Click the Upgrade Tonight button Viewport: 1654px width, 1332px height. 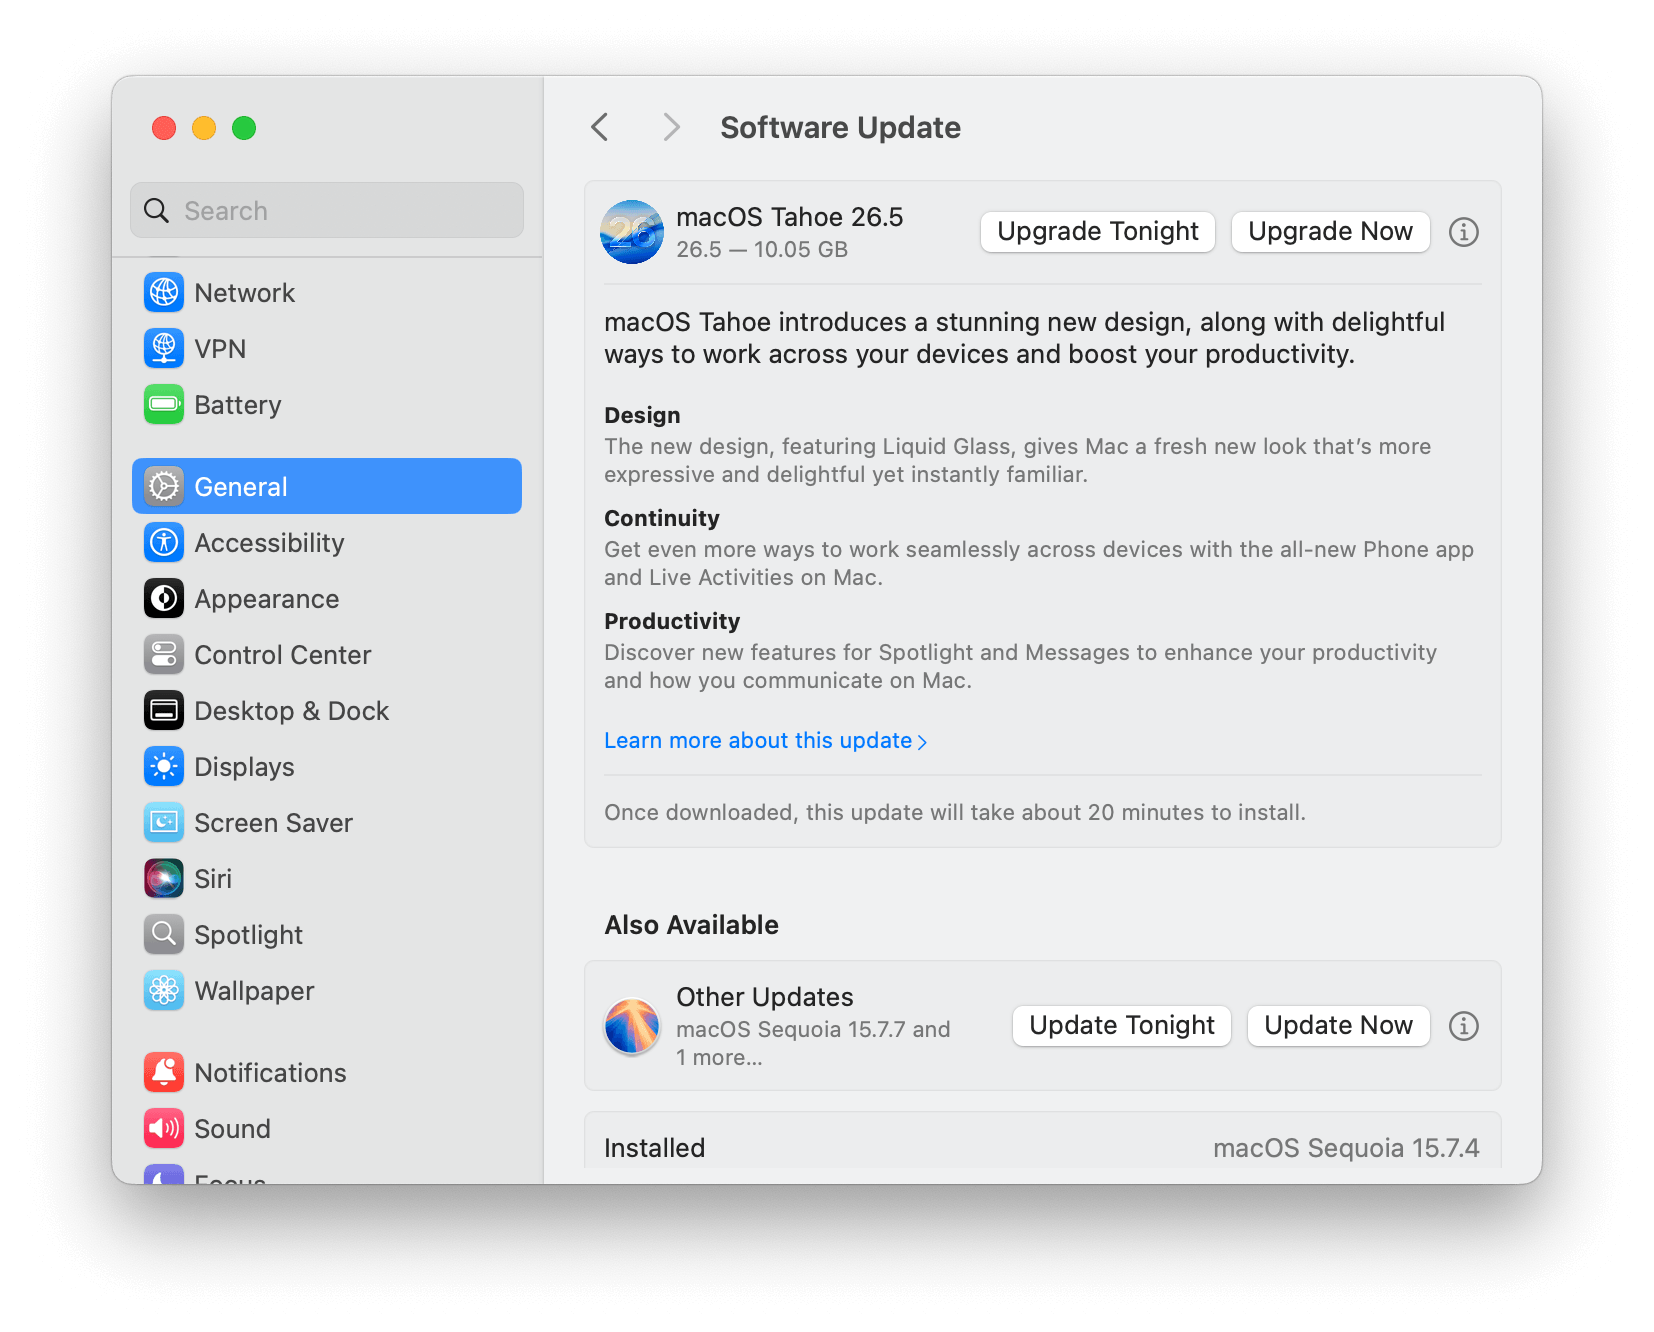click(1098, 231)
